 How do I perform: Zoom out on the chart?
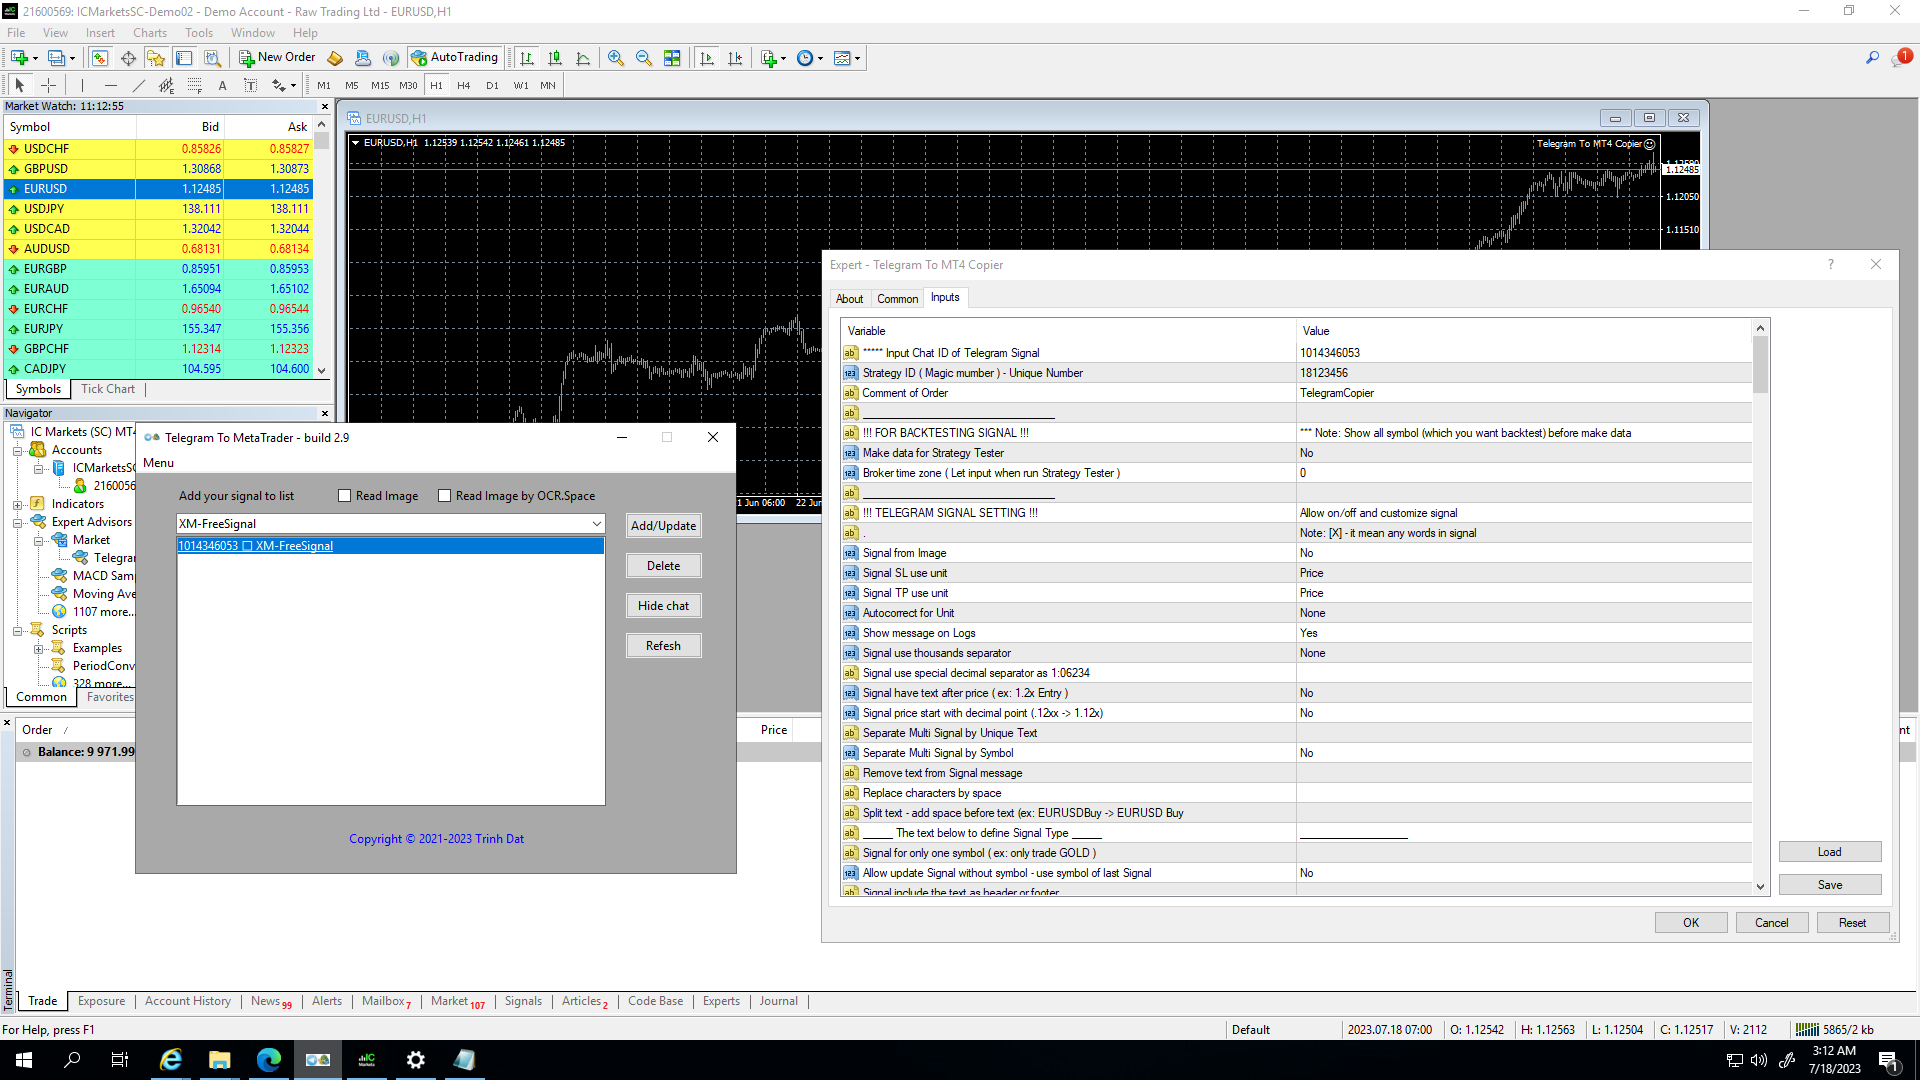point(644,58)
